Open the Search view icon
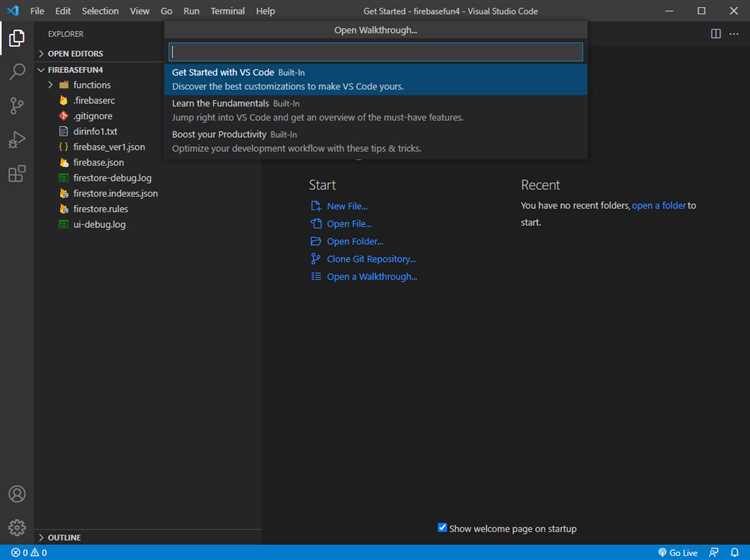 (x=17, y=72)
